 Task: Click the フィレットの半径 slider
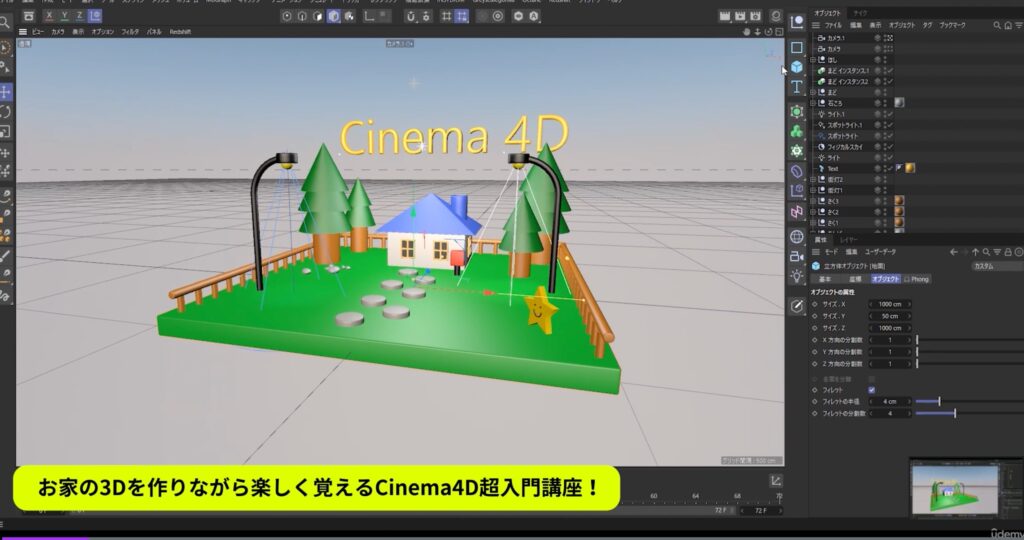click(x=969, y=402)
